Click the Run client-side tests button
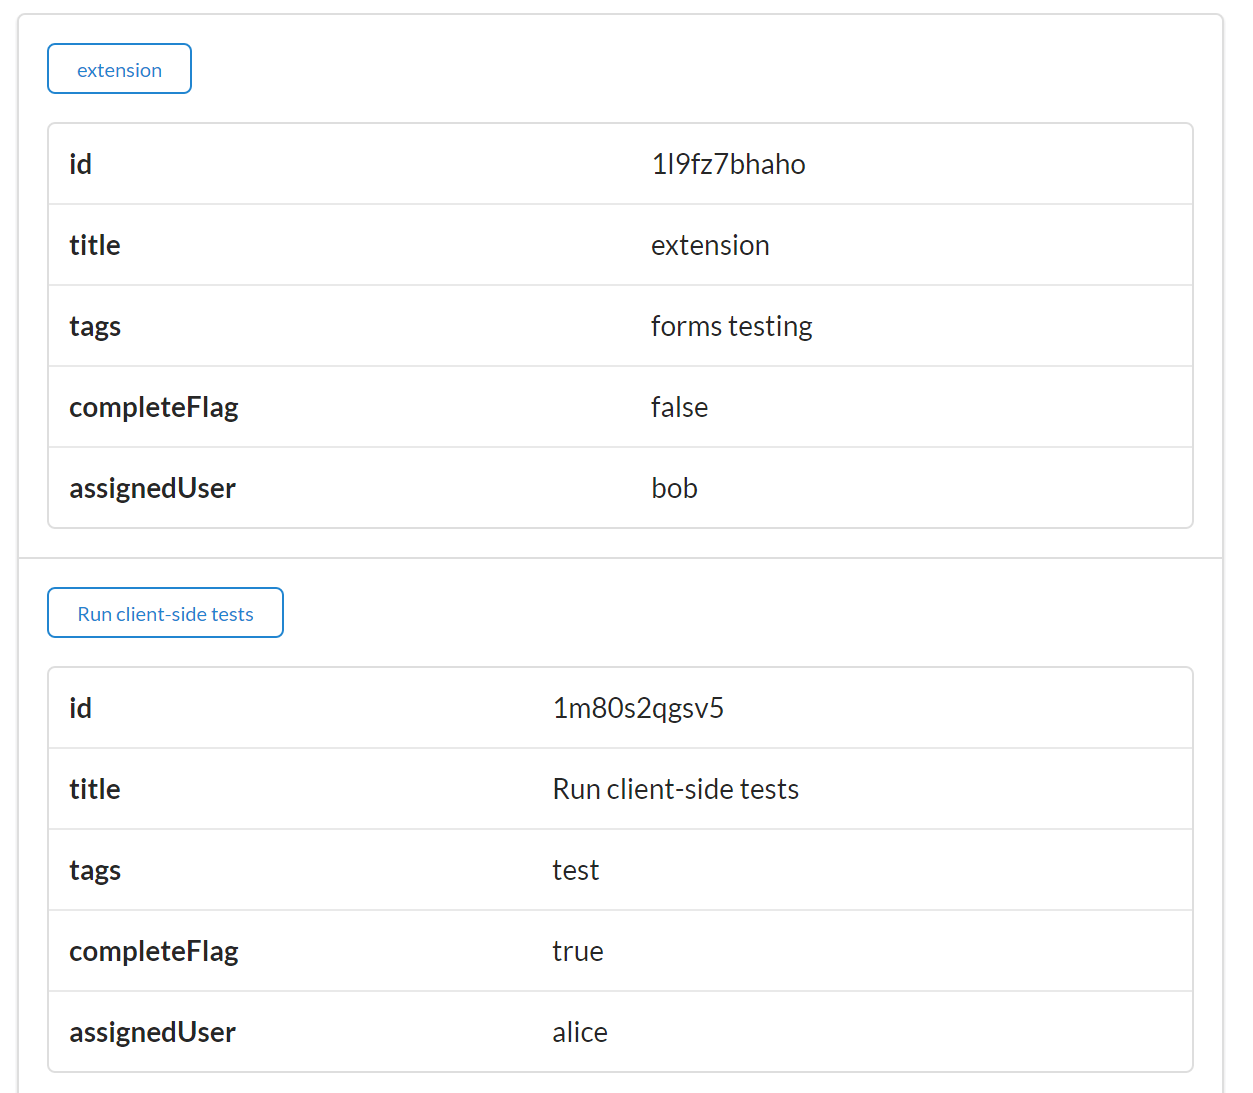 coord(165,613)
